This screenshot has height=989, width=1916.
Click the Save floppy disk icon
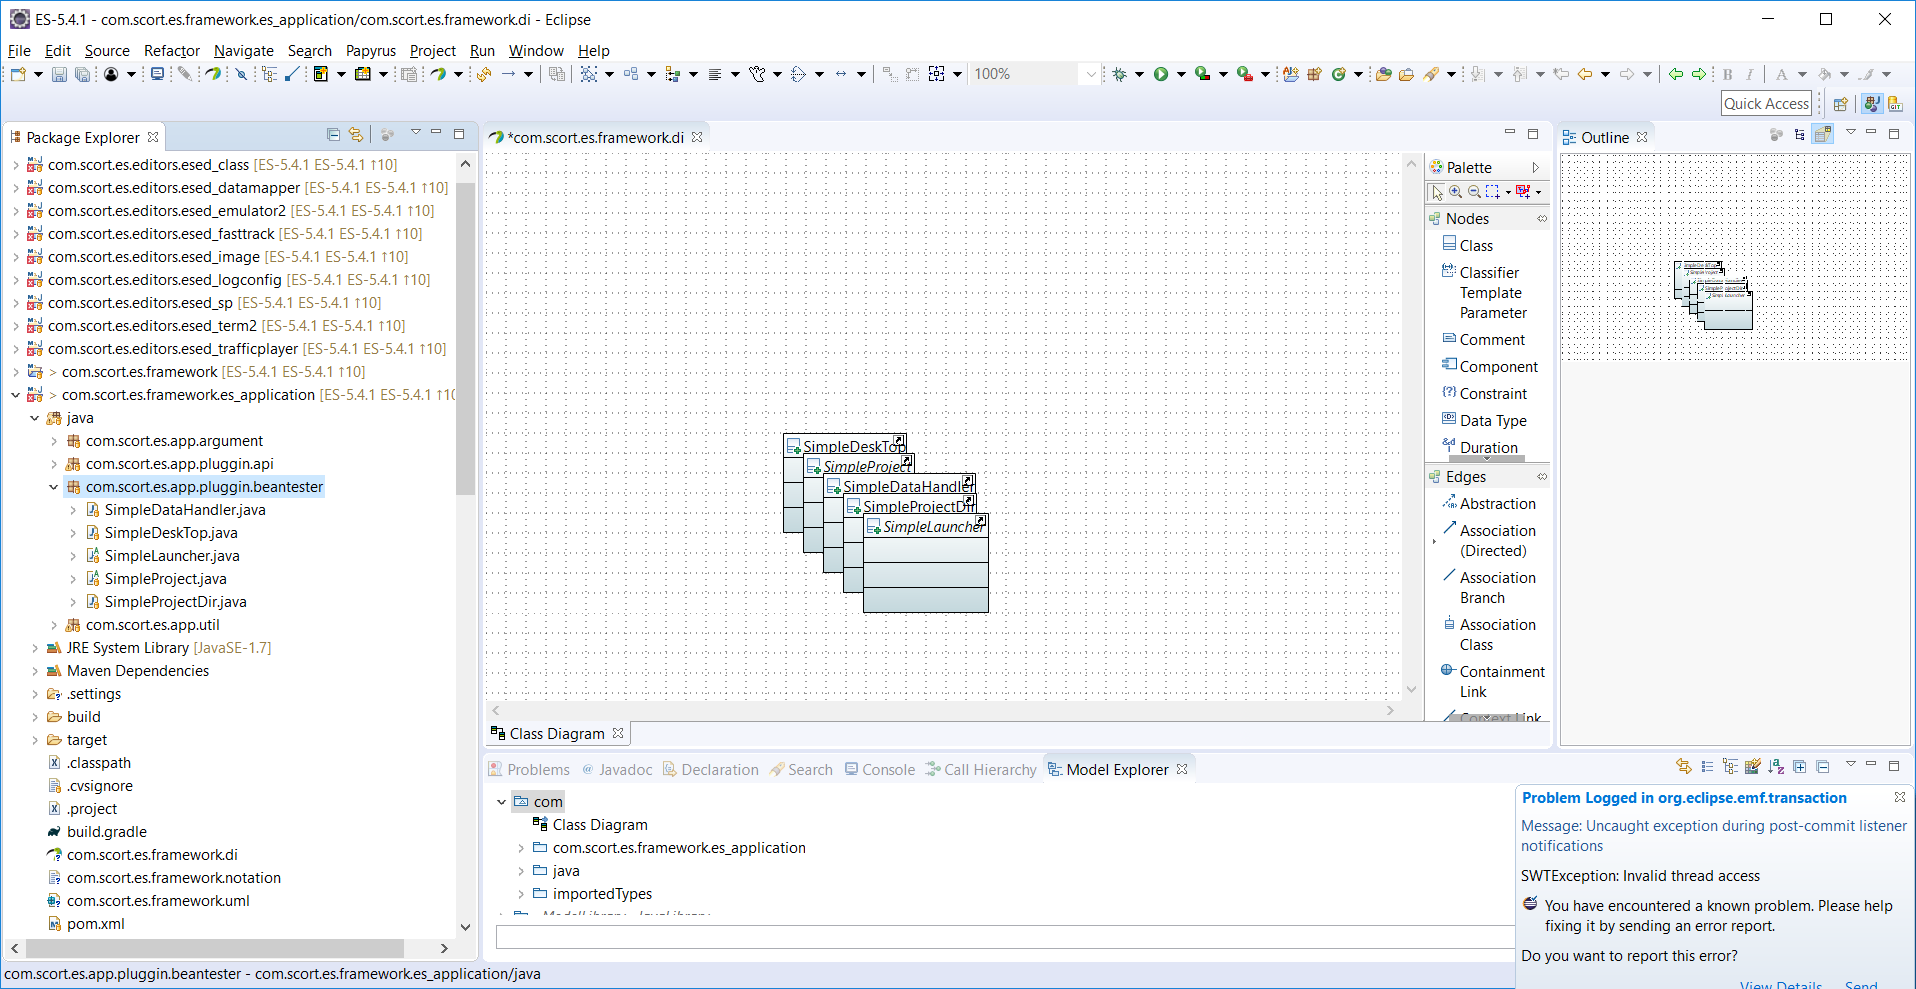click(x=59, y=74)
